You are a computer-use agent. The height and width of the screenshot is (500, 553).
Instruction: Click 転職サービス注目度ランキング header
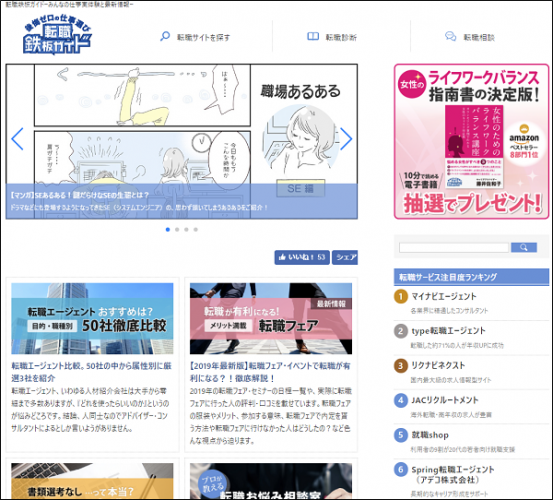coord(471,277)
